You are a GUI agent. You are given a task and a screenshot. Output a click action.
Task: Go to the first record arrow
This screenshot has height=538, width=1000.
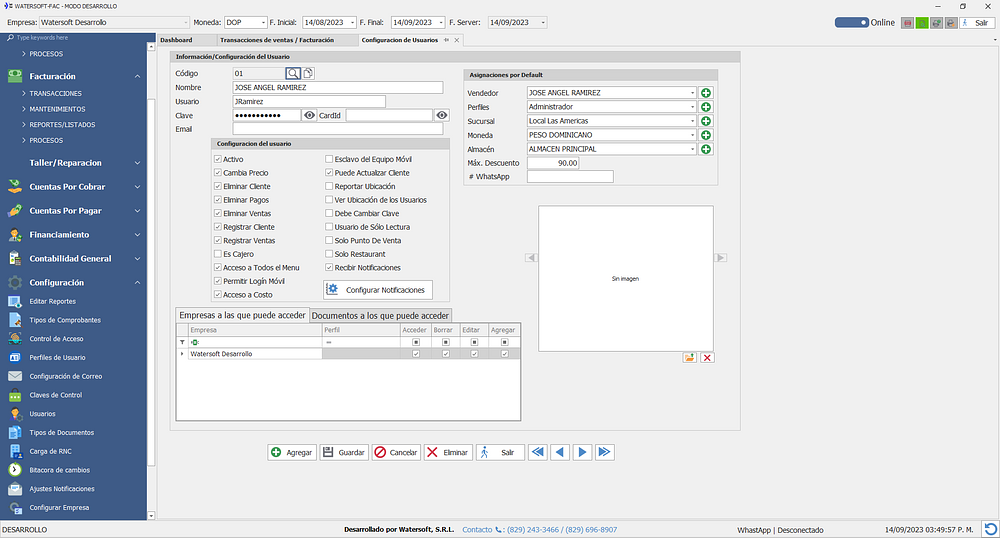[538, 452]
